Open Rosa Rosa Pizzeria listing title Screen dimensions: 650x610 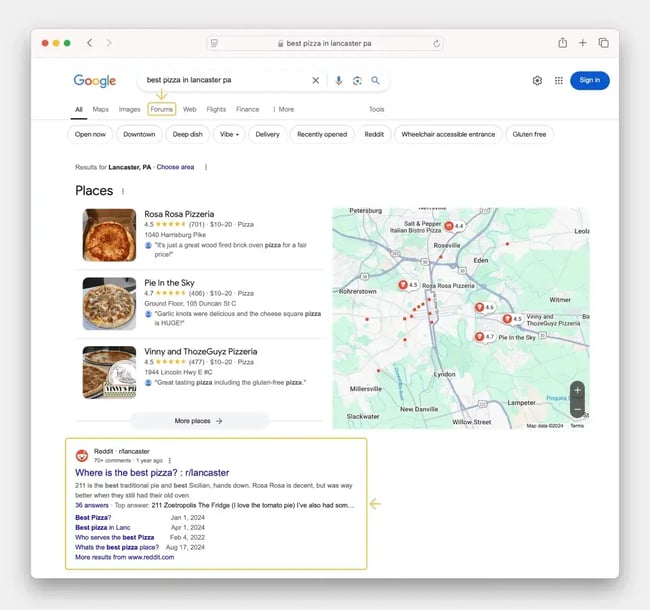pos(179,214)
